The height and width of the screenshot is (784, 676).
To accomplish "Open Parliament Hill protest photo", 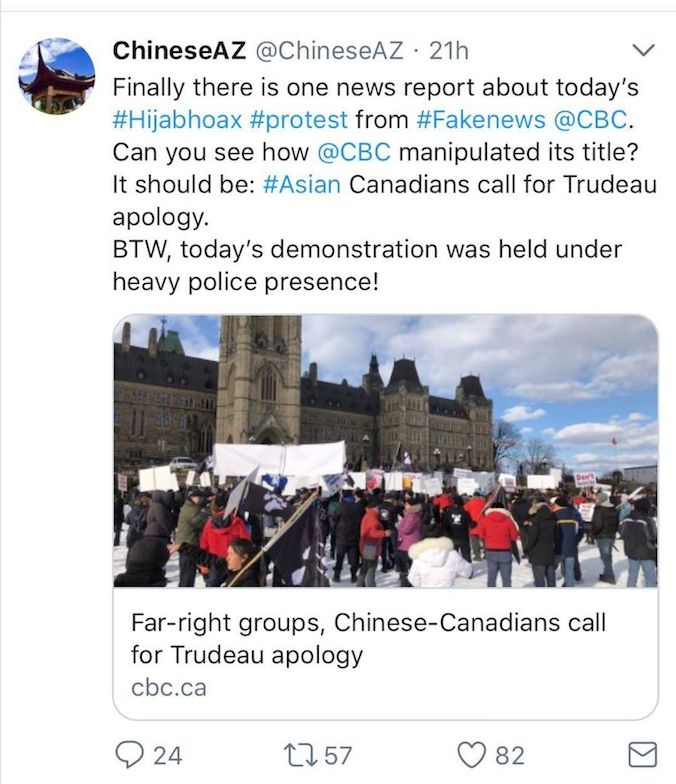I will [385, 451].
